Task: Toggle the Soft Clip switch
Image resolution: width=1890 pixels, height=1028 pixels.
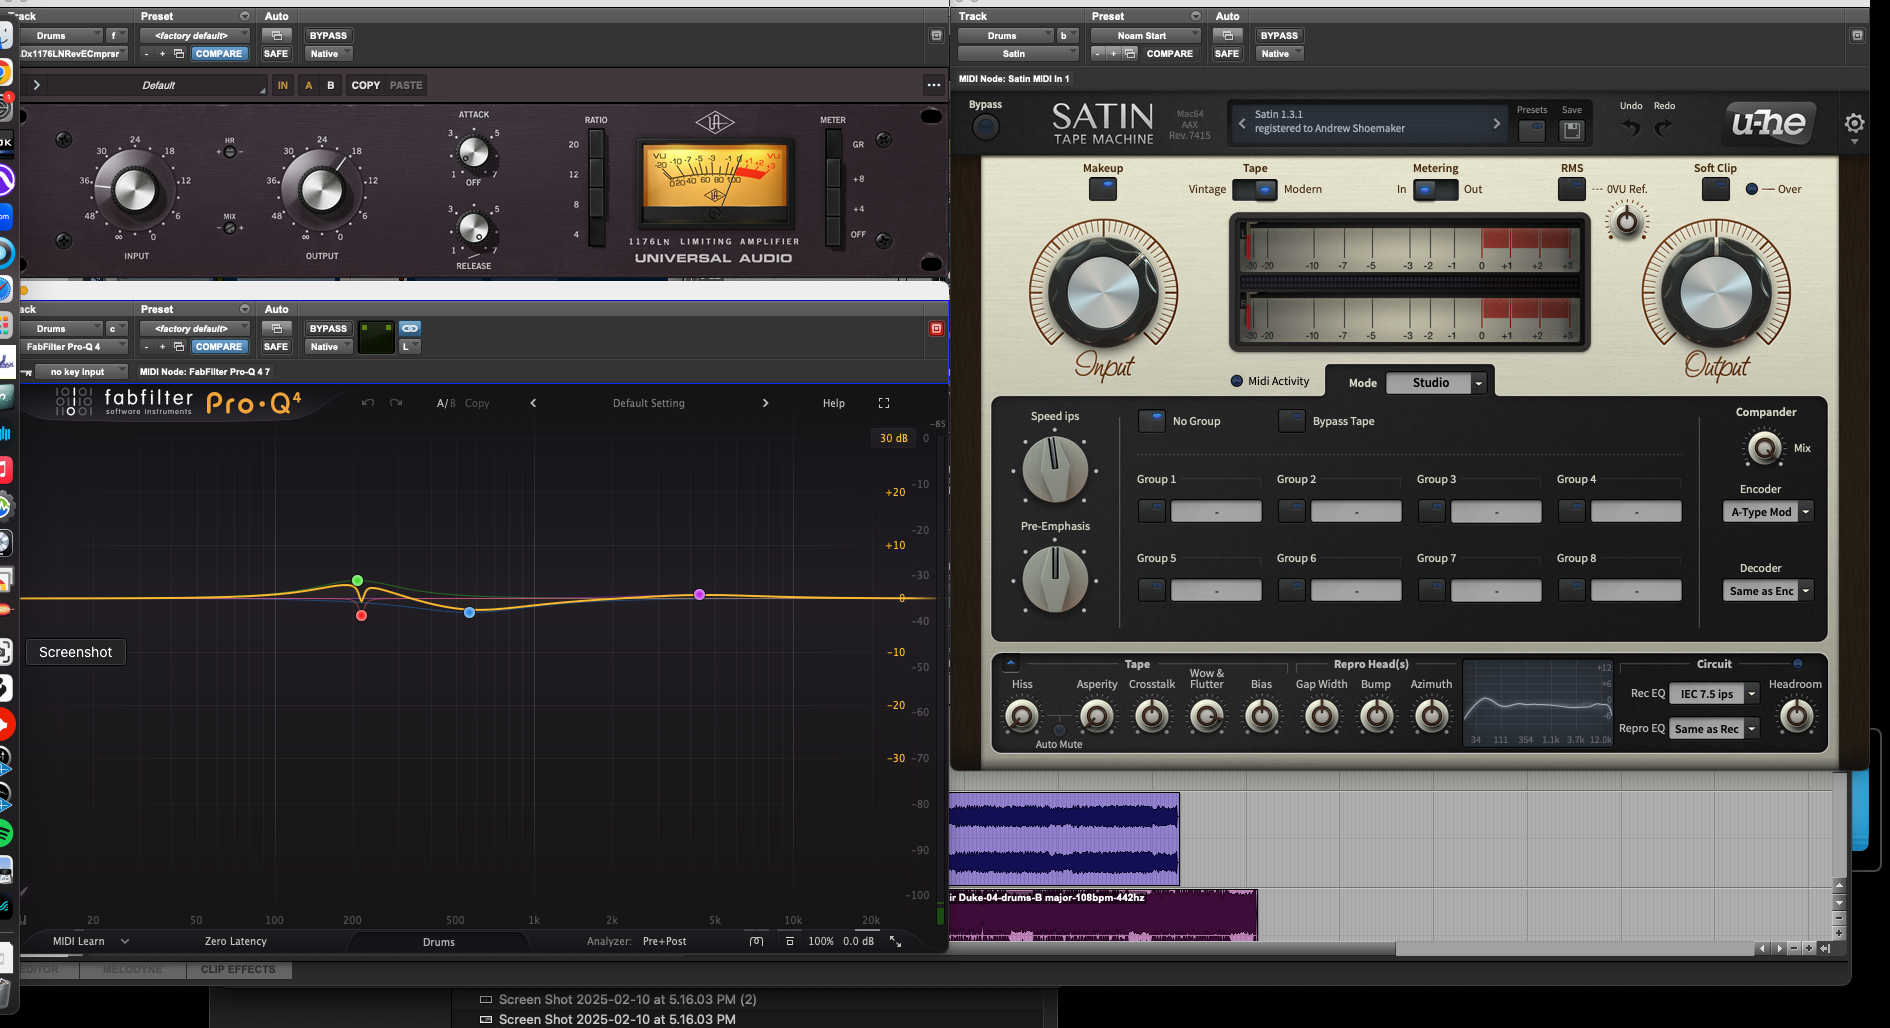Action: 1715,188
